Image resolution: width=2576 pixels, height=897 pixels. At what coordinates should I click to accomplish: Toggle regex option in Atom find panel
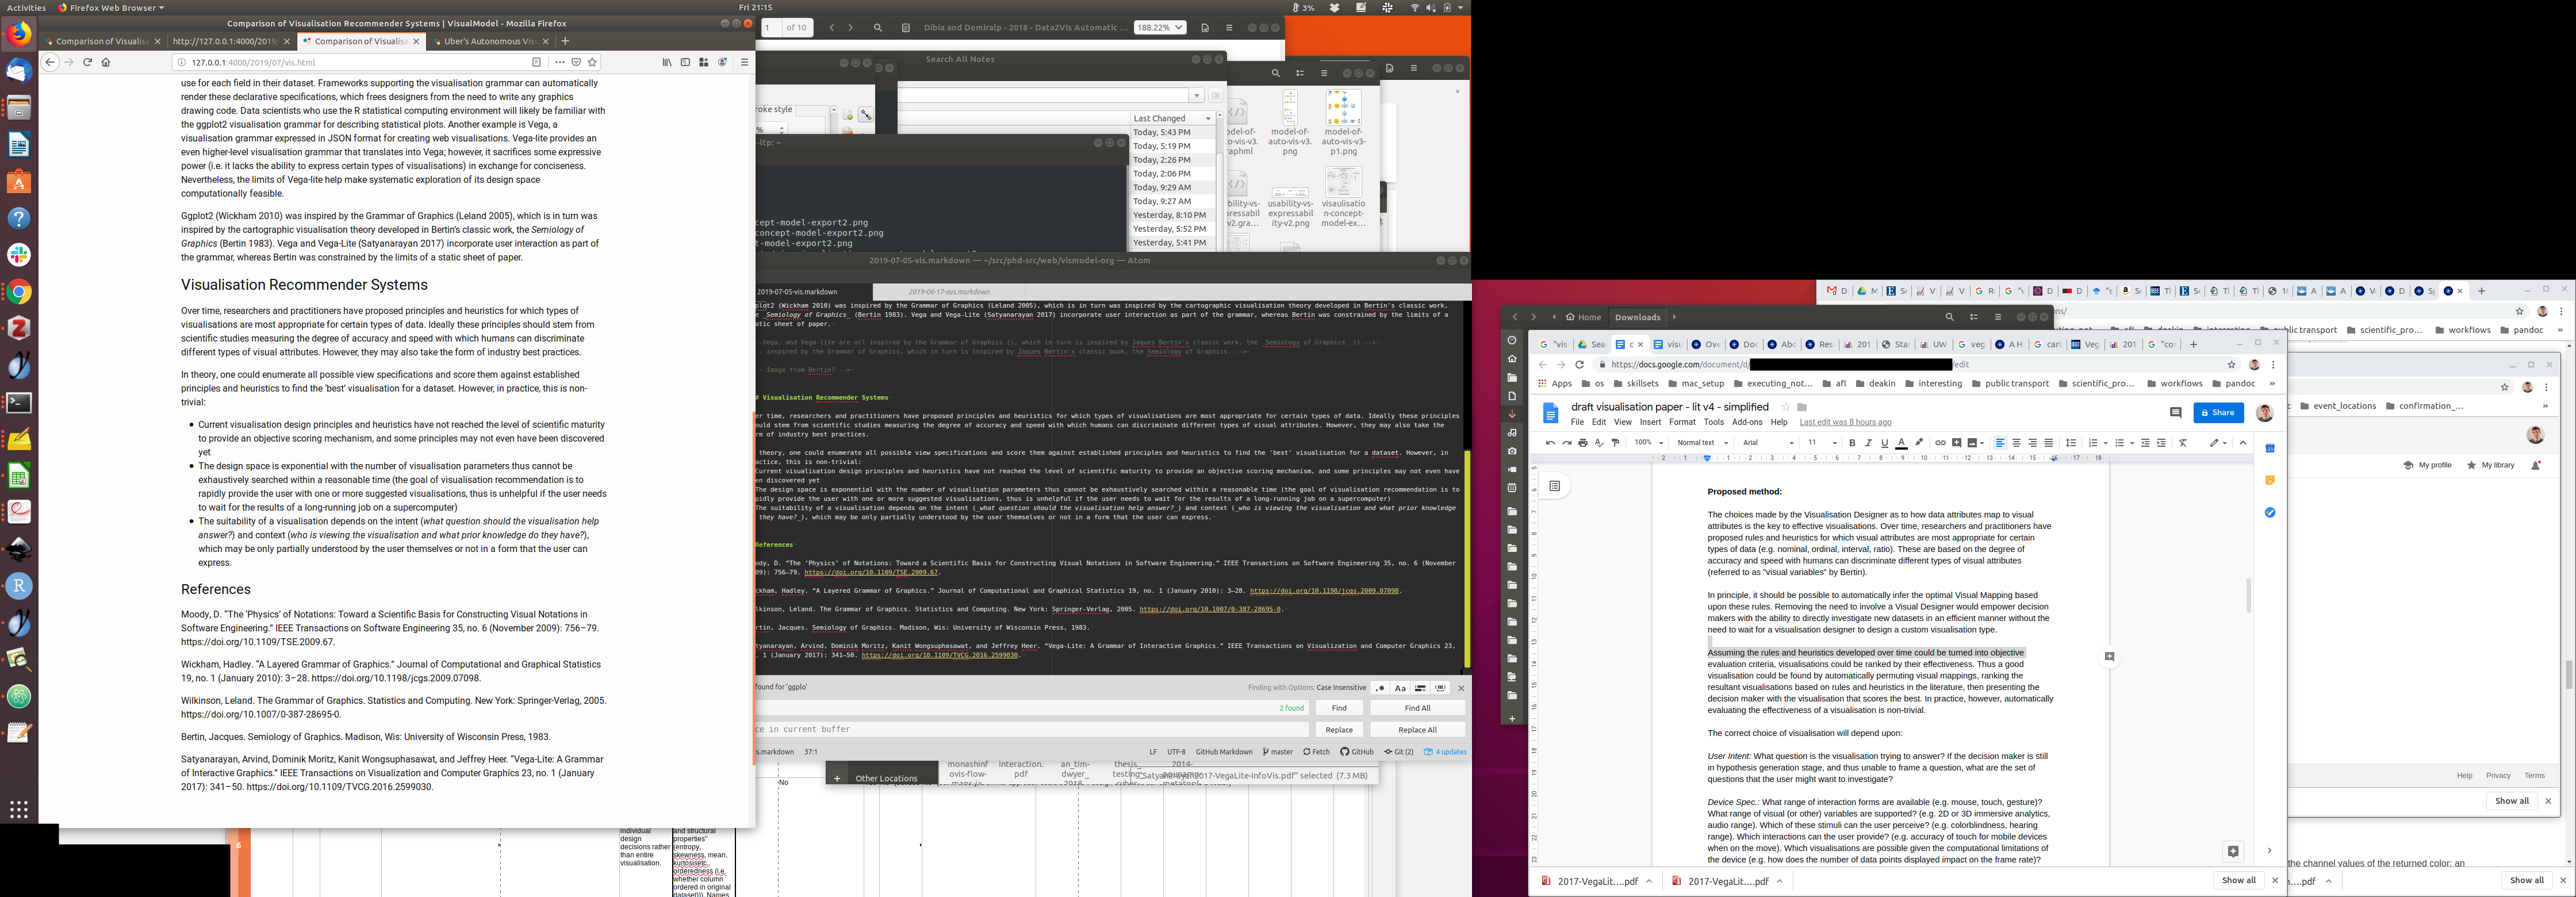tap(1380, 688)
